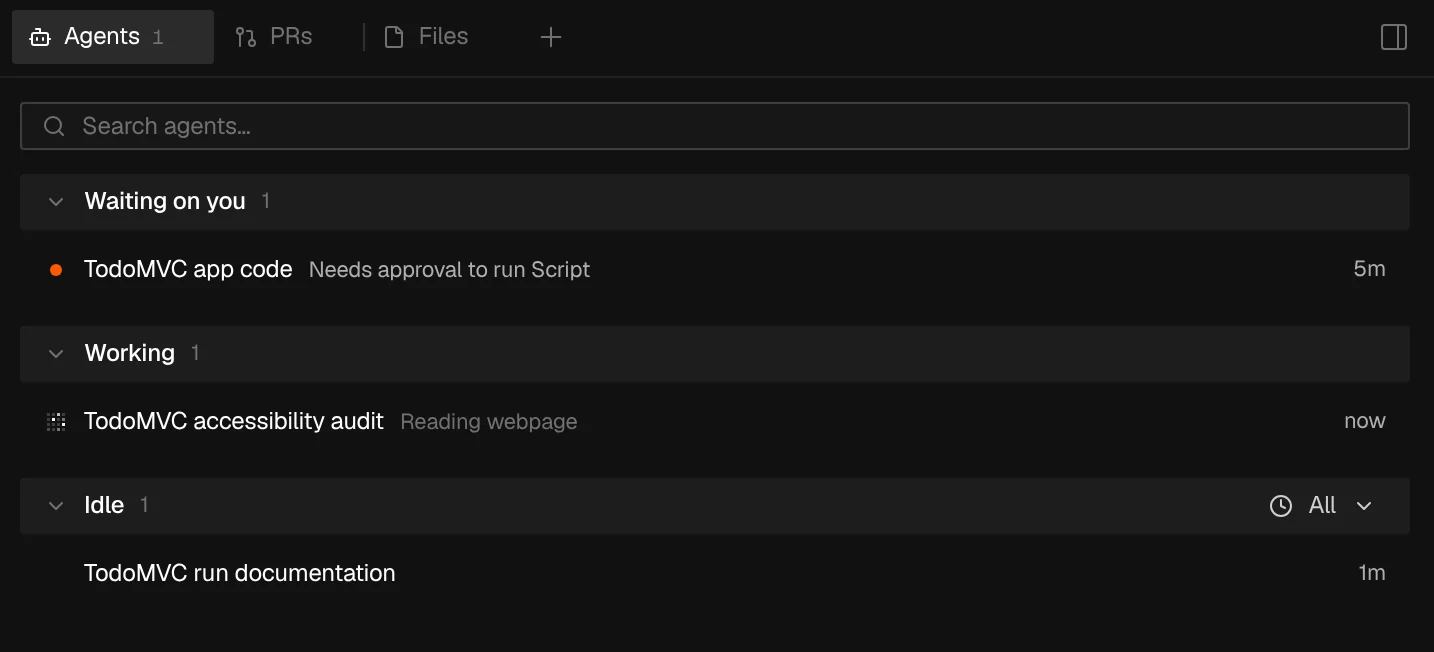Click the "now" timestamp of accessibility audit
Screen dimensions: 1434x652
1365,421
